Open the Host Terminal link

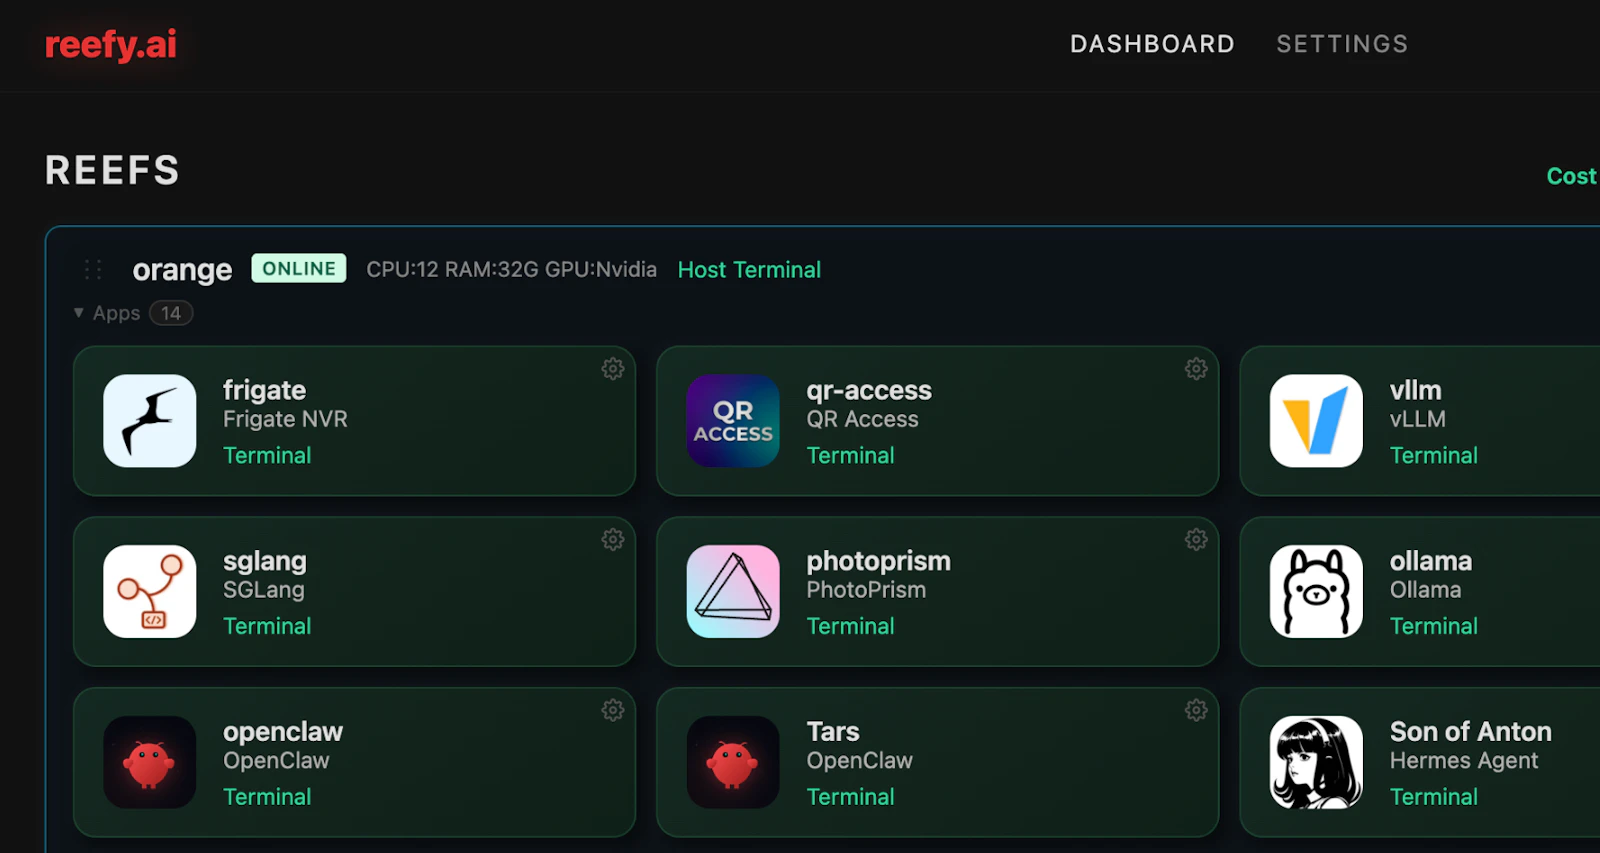[x=749, y=270]
